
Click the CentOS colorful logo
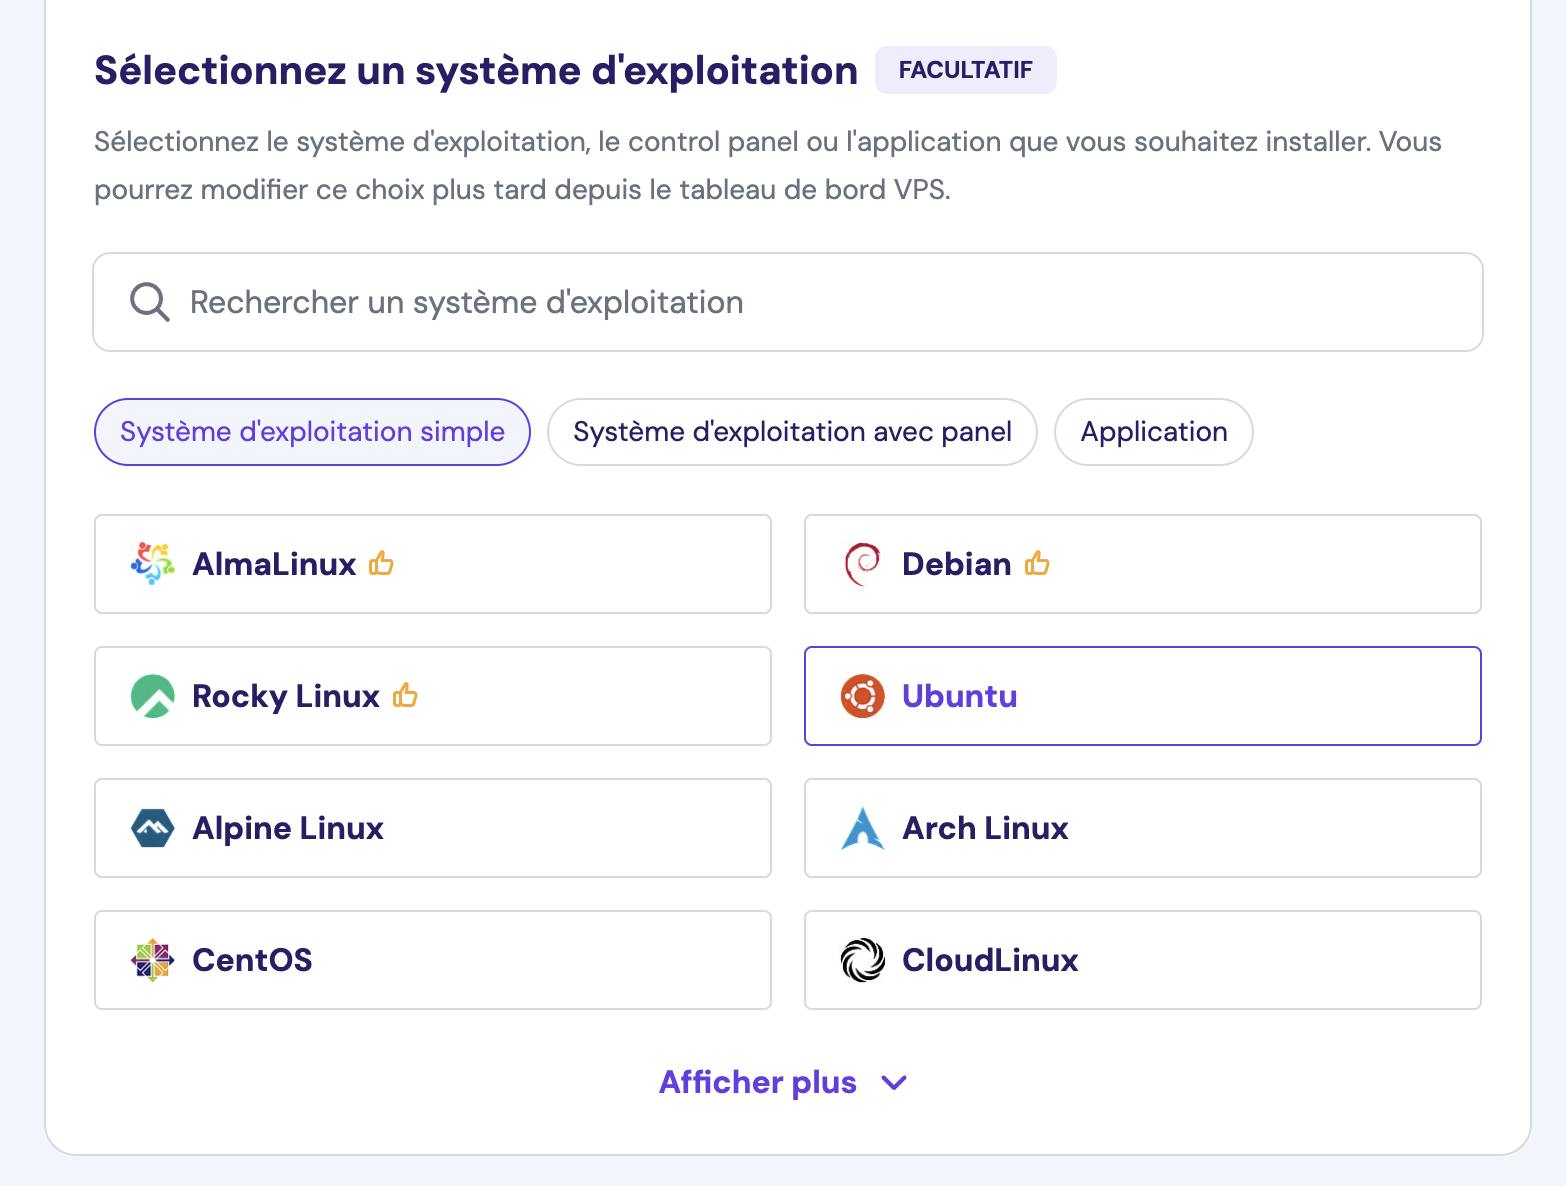153,960
